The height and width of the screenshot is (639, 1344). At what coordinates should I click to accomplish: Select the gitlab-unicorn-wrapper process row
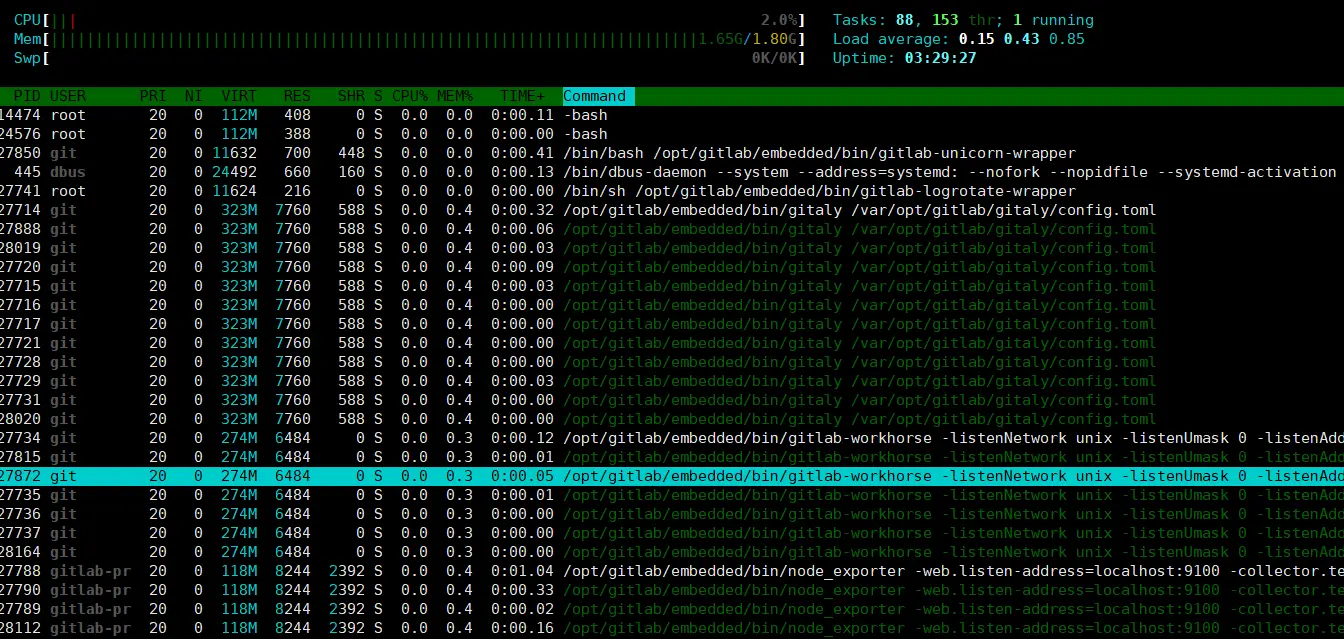[672, 153]
